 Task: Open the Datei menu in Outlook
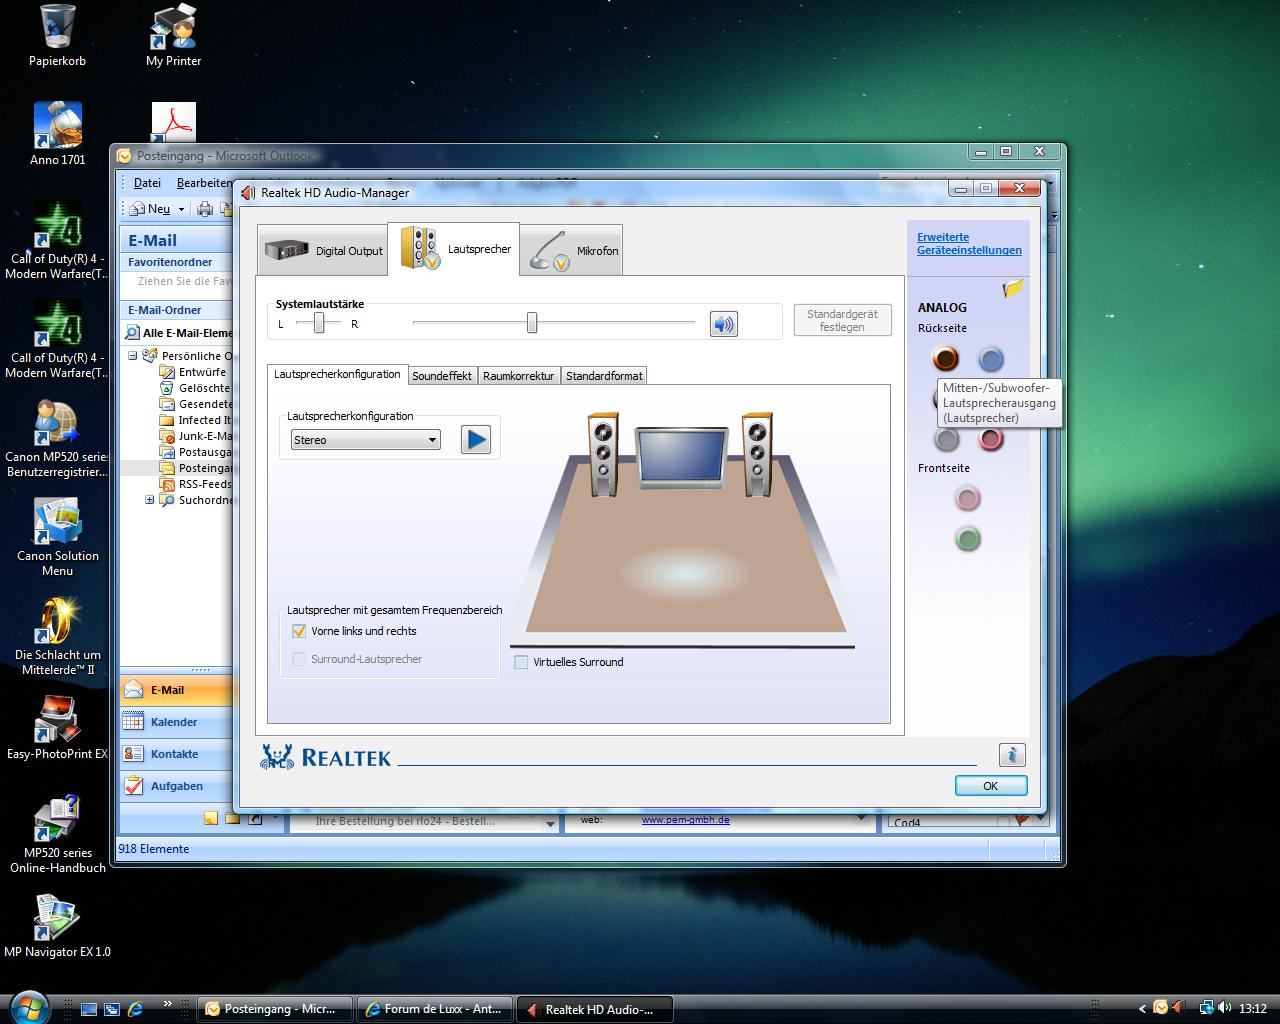(147, 183)
